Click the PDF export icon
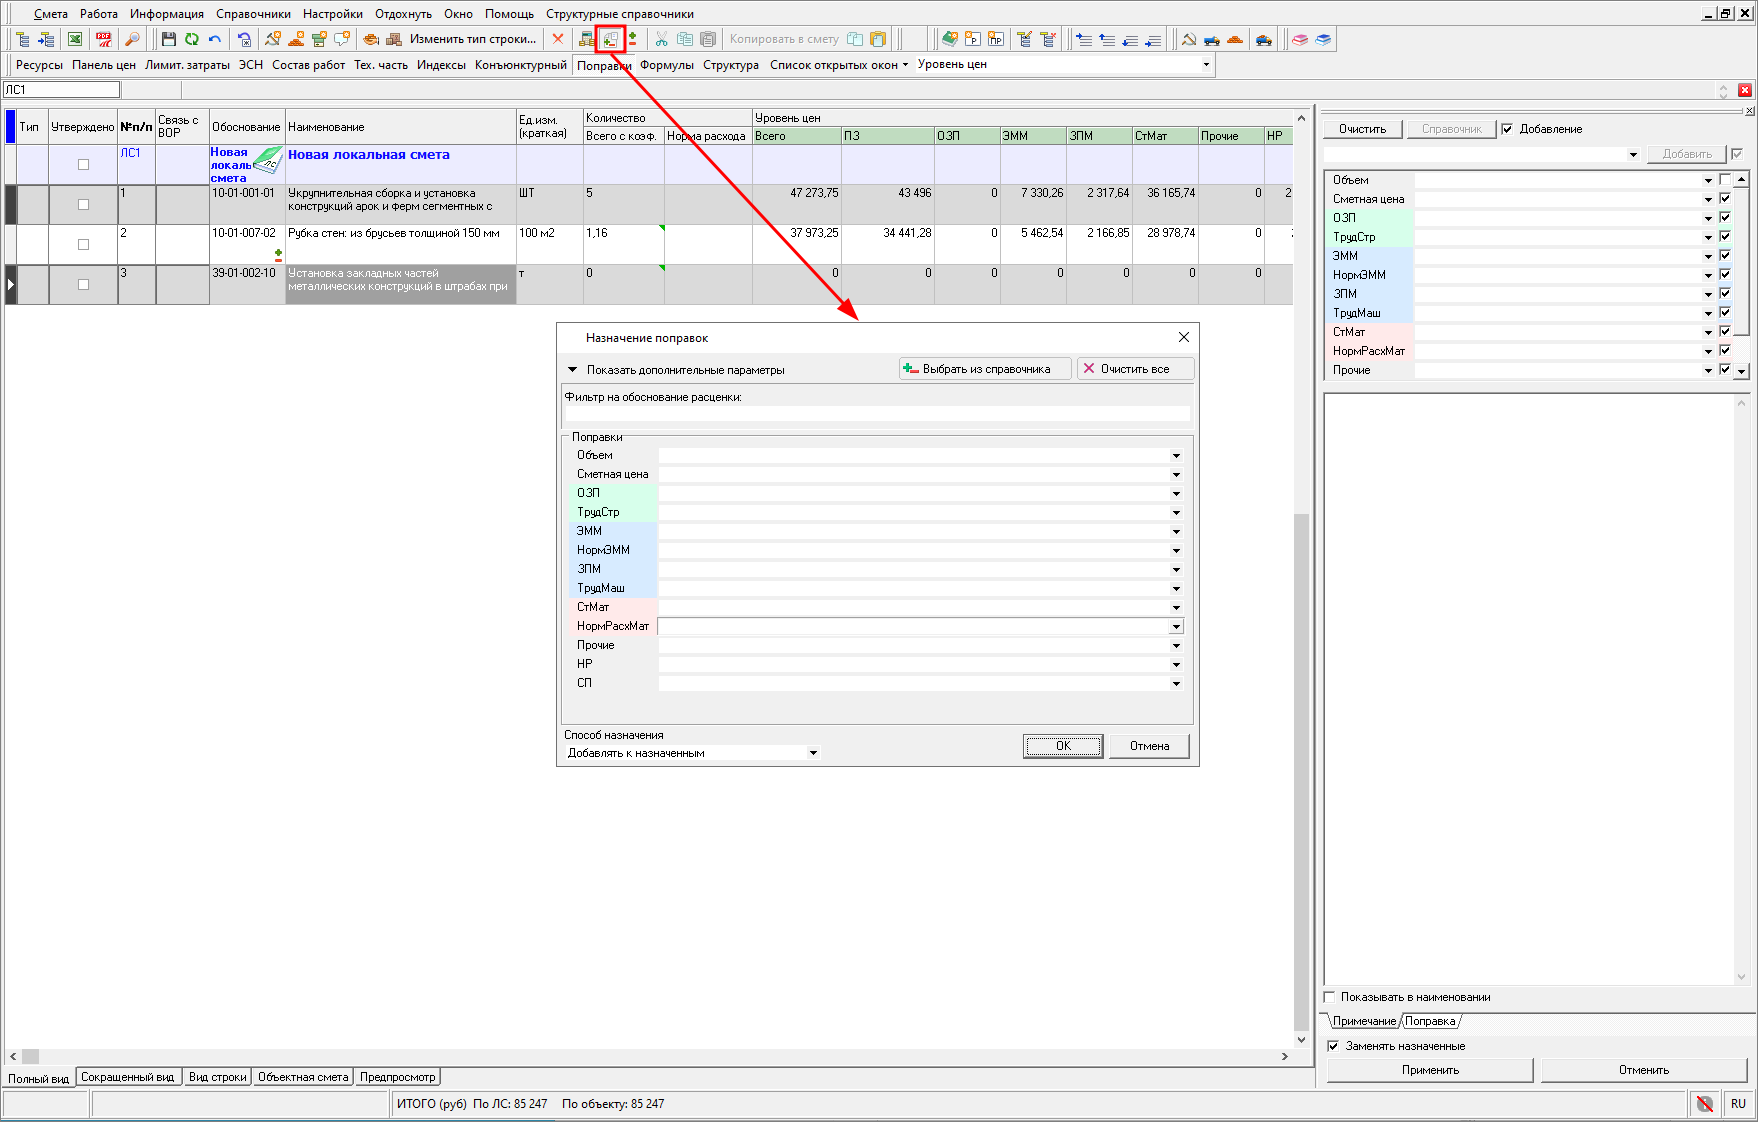 tap(104, 40)
